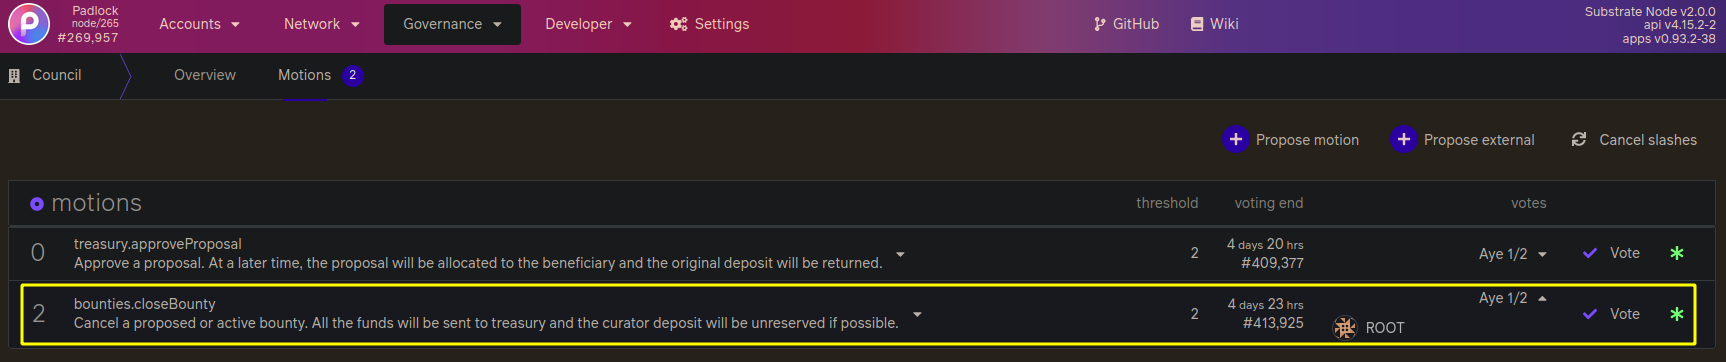The width and height of the screenshot is (1726, 362).
Task: Open the Wiki link
Action: click(x=1214, y=24)
